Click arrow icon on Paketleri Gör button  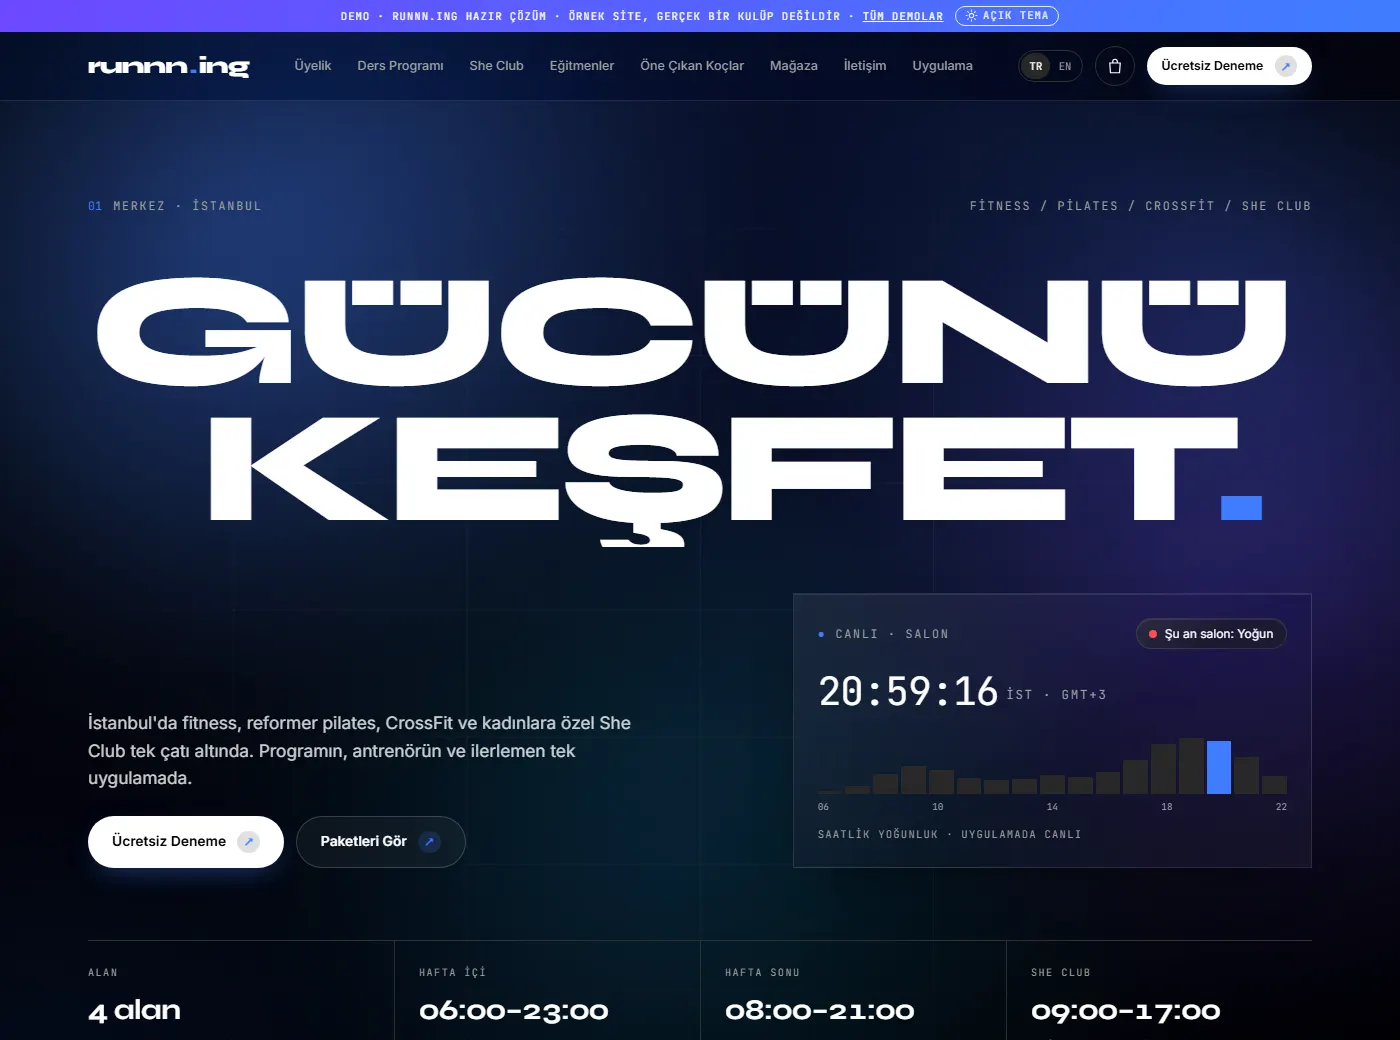click(429, 842)
